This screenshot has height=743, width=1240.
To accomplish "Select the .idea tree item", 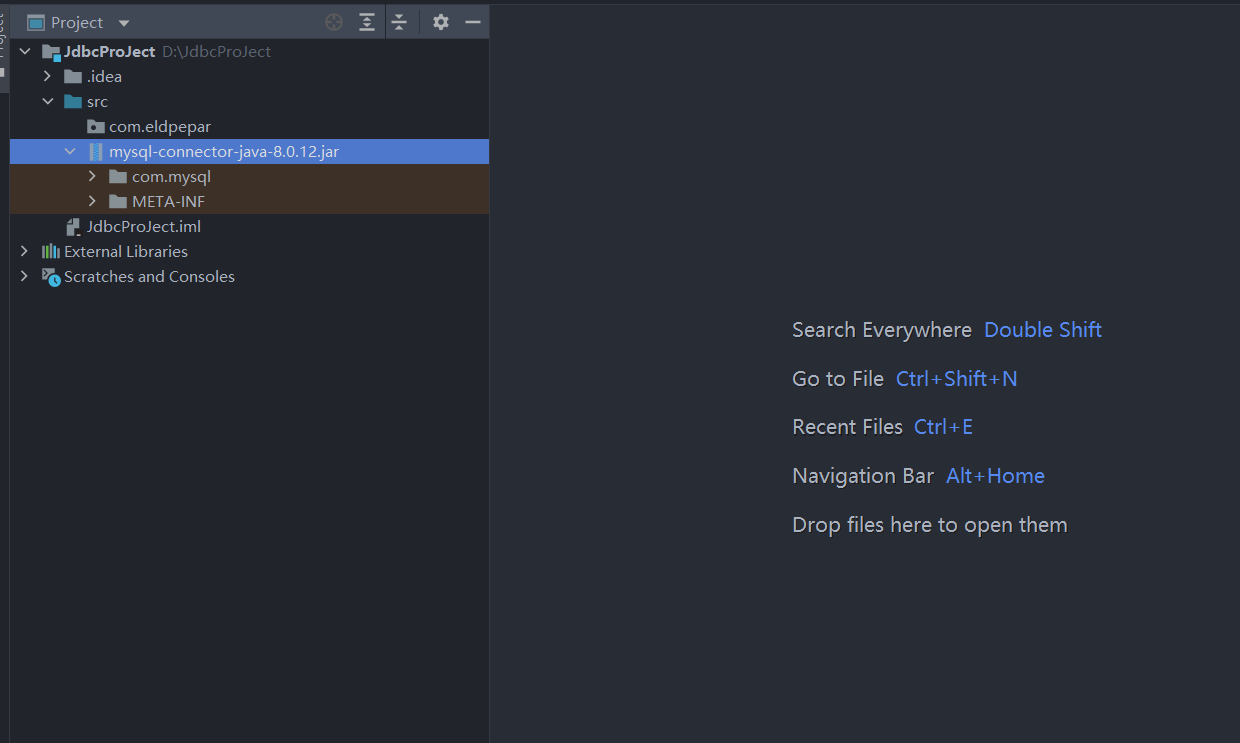I will 104,76.
